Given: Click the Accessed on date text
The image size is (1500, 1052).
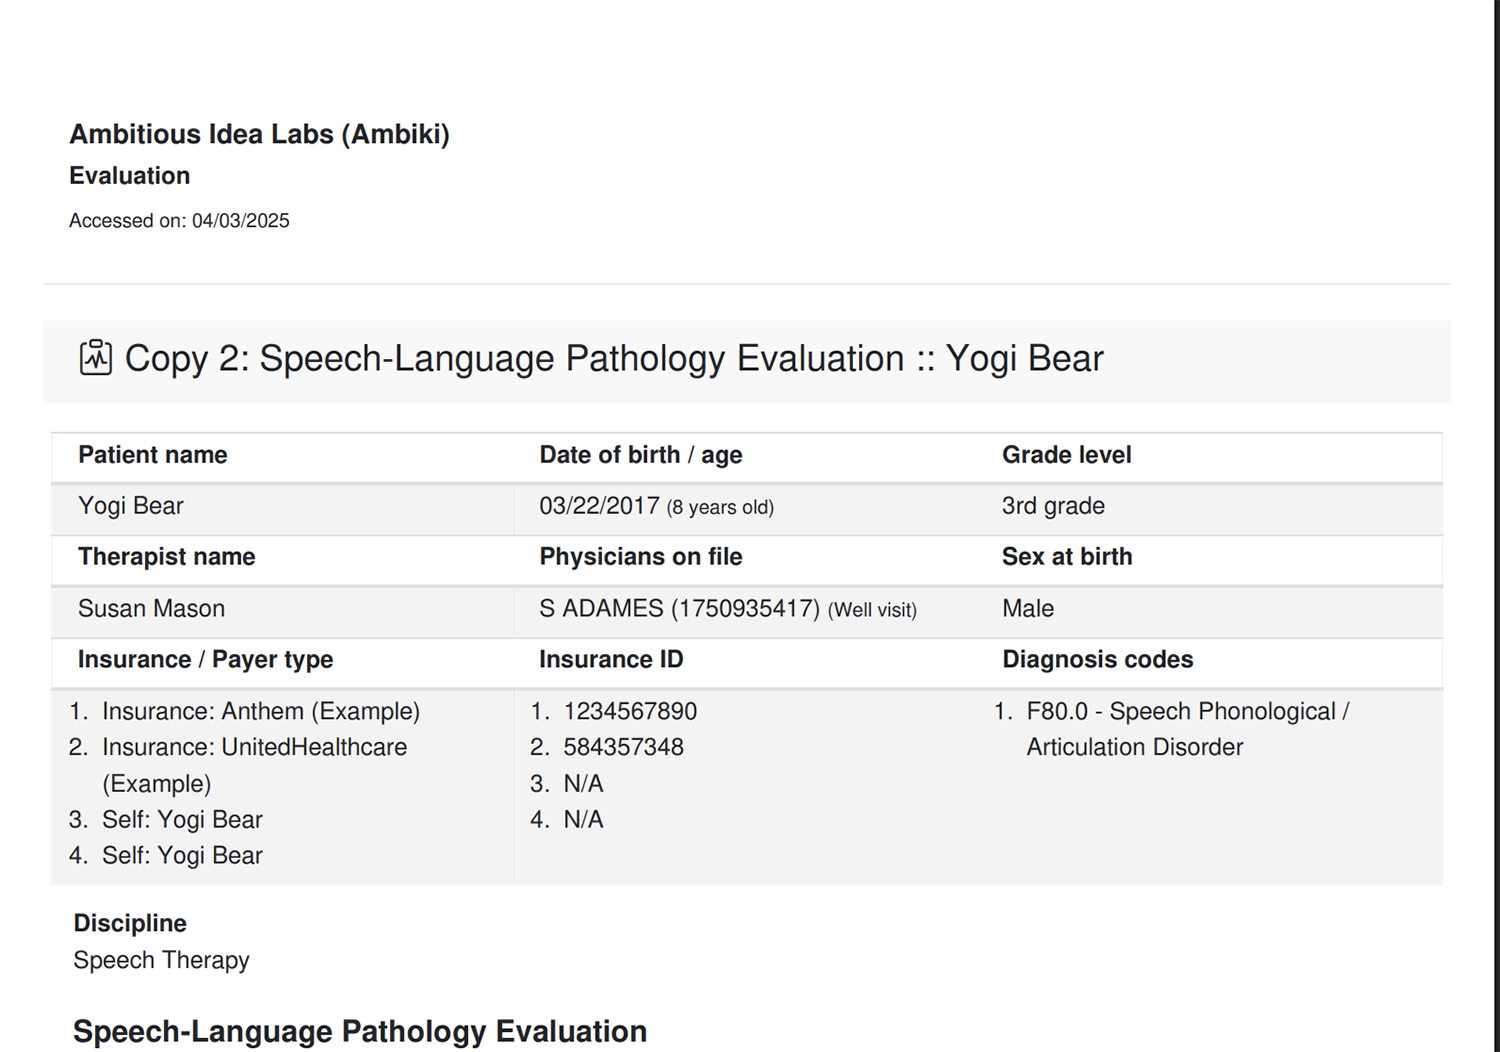Looking at the screenshot, I should (x=179, y=220).
